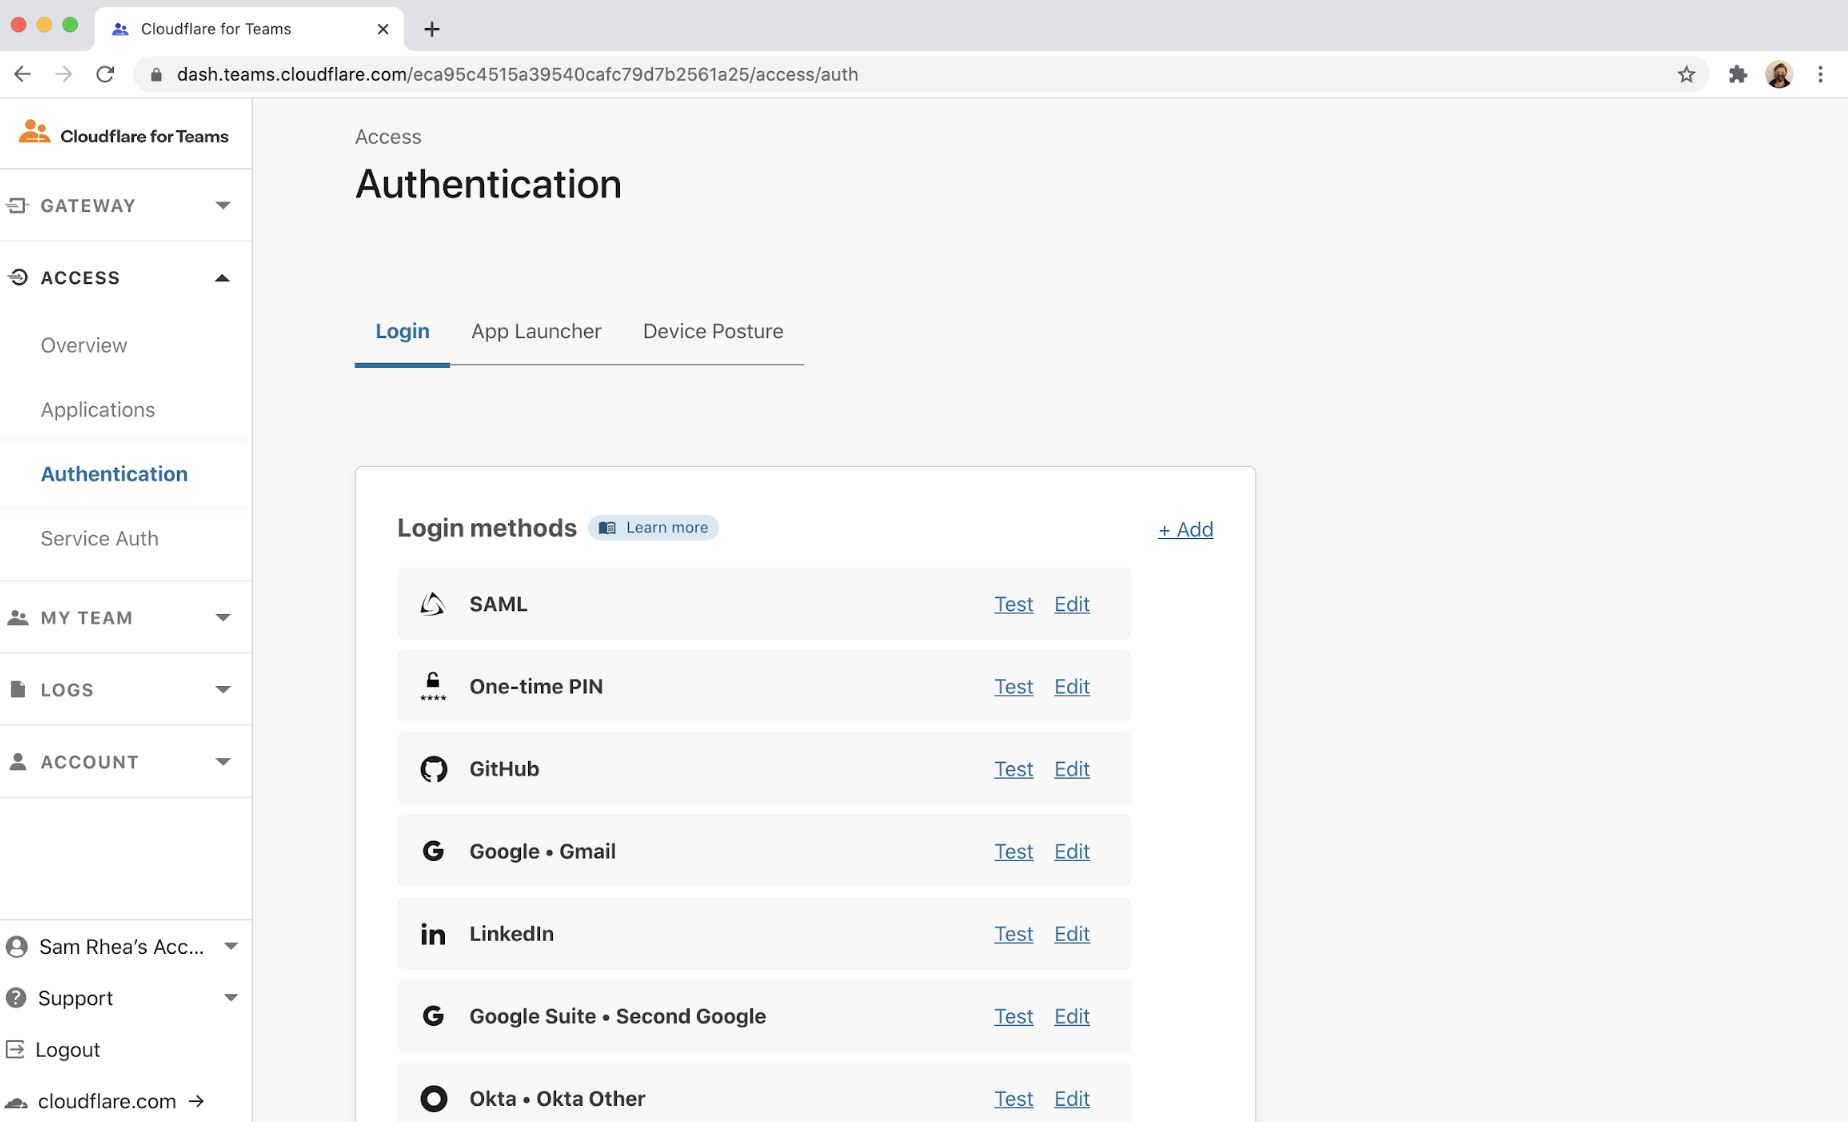Open the Chrome profile avatar
The image size is (1848, 1122).
pos(1779,74)
